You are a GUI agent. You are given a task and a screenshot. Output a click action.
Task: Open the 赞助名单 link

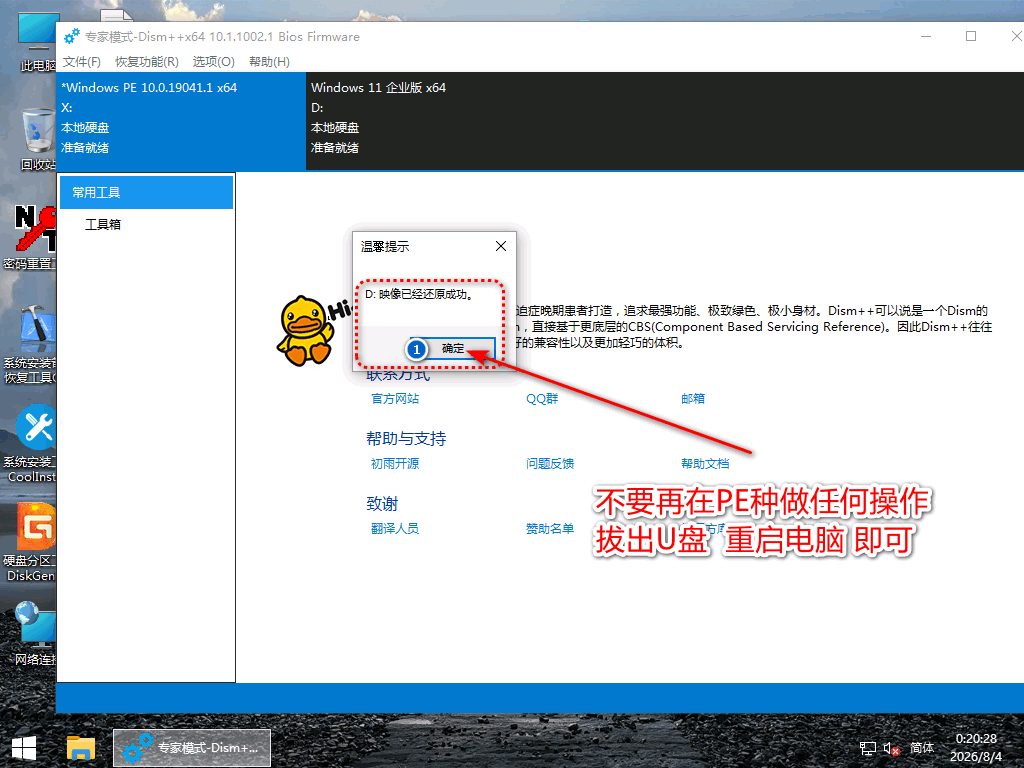tap(550, 528)
